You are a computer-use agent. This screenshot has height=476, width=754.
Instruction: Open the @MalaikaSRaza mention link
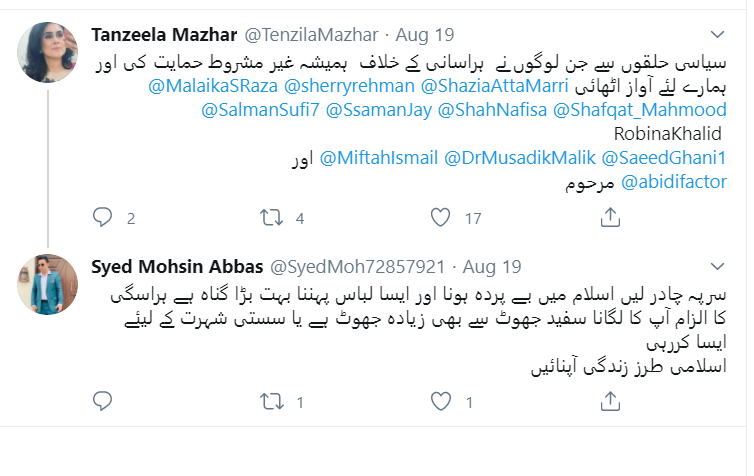click(x=213, y=86)
